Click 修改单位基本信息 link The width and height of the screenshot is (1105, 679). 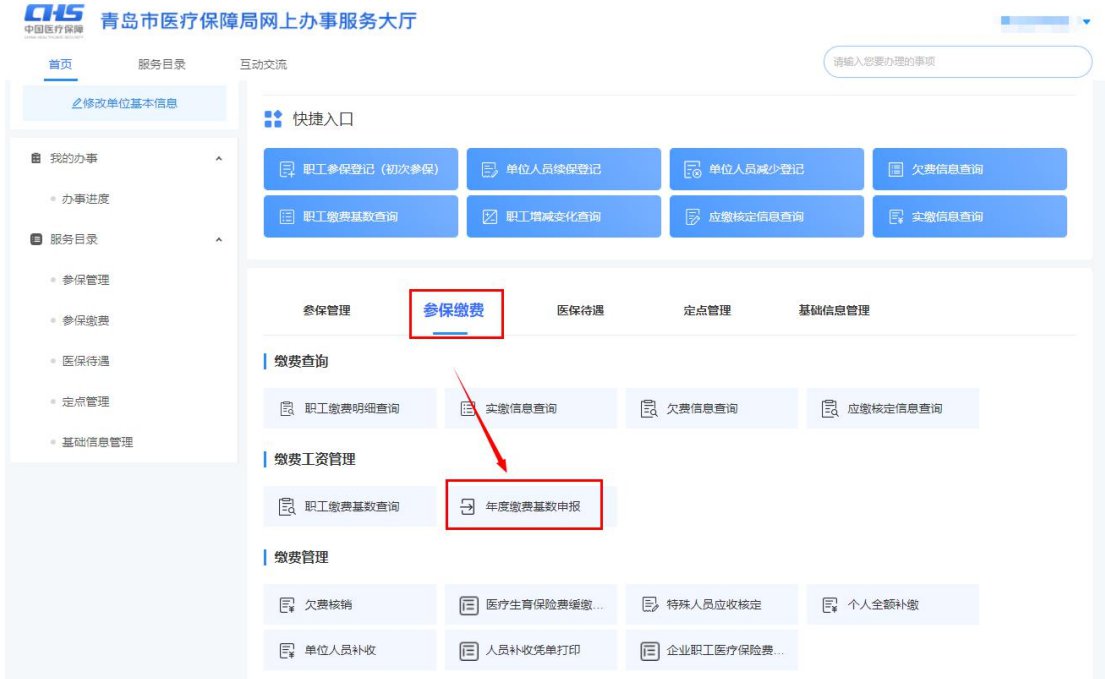125,104
